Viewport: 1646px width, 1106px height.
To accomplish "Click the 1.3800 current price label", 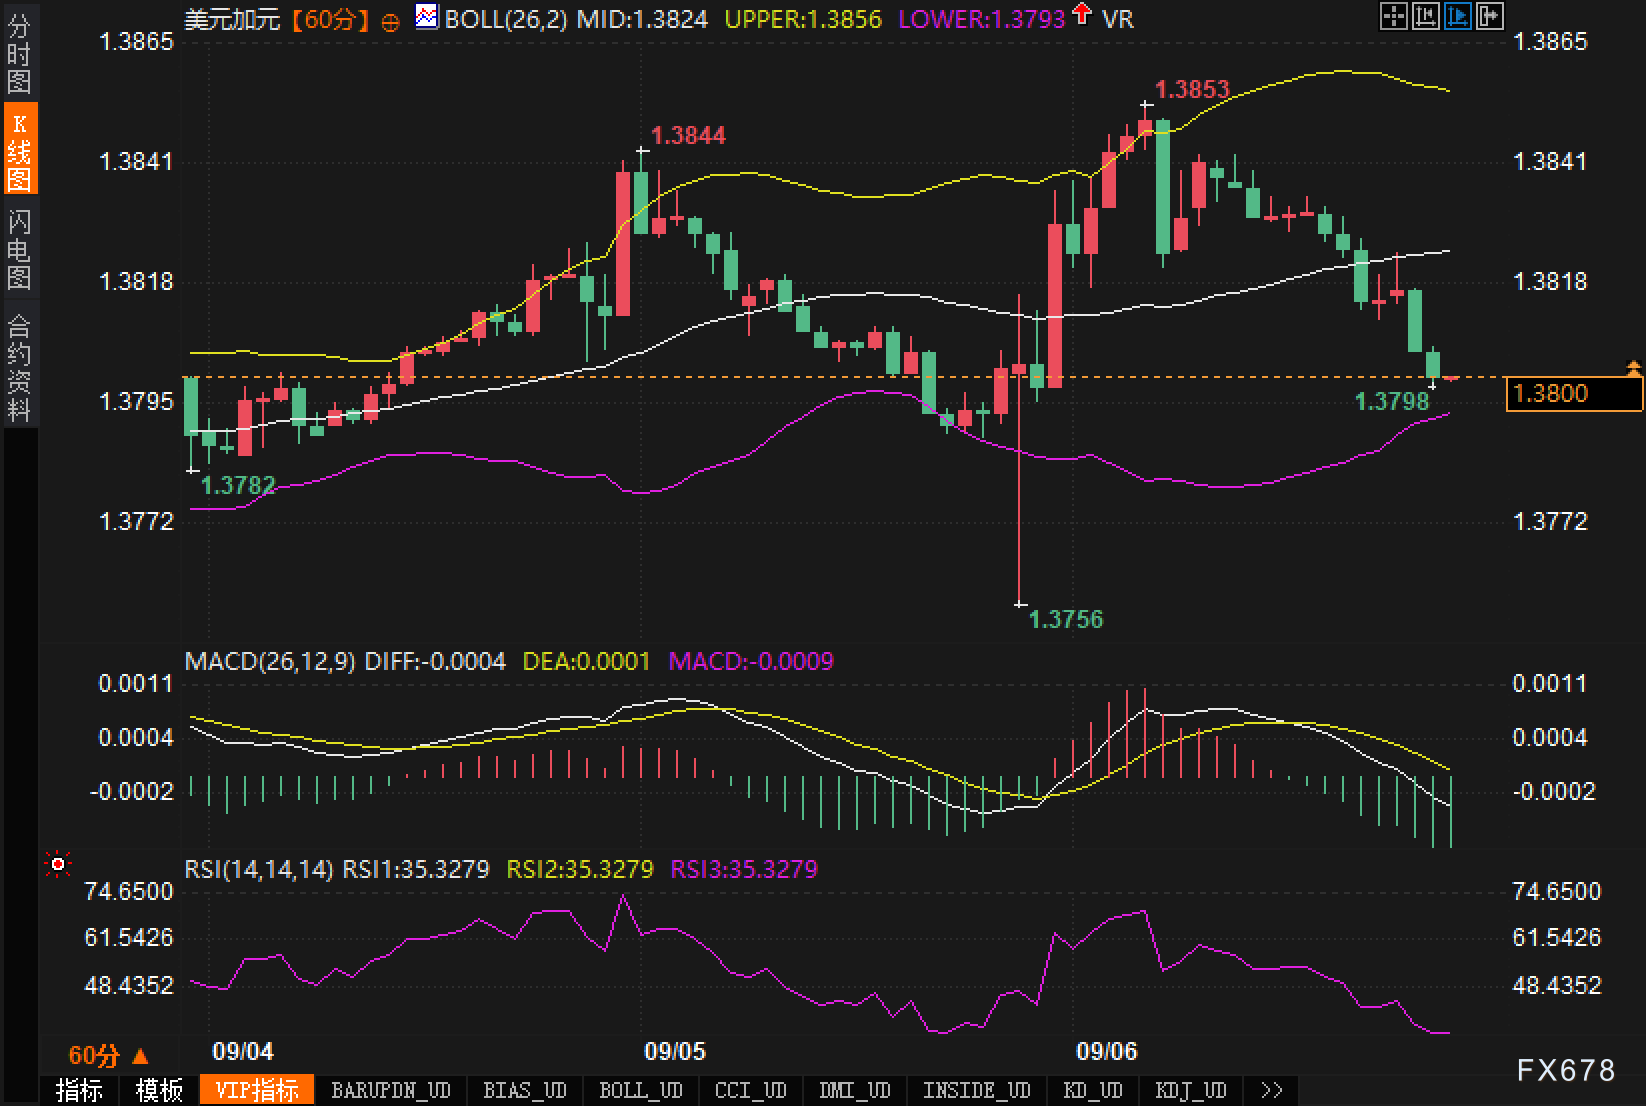I will [x=1573, y=393].
